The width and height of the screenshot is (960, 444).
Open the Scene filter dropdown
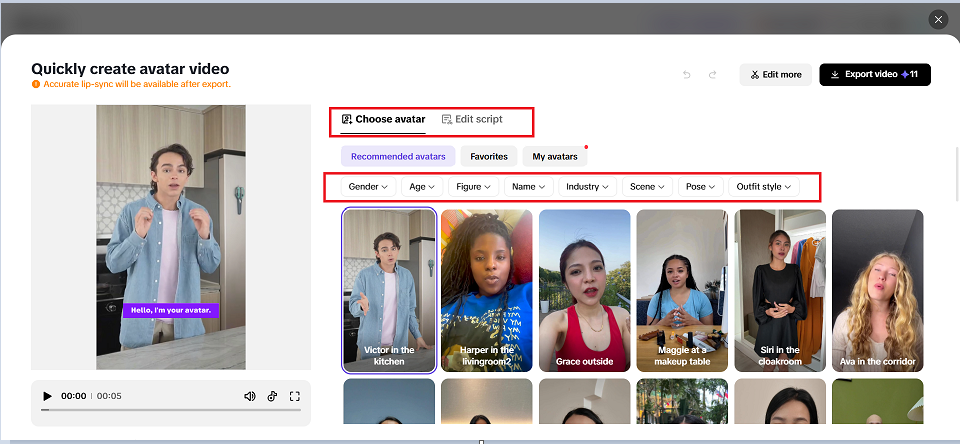647,187
